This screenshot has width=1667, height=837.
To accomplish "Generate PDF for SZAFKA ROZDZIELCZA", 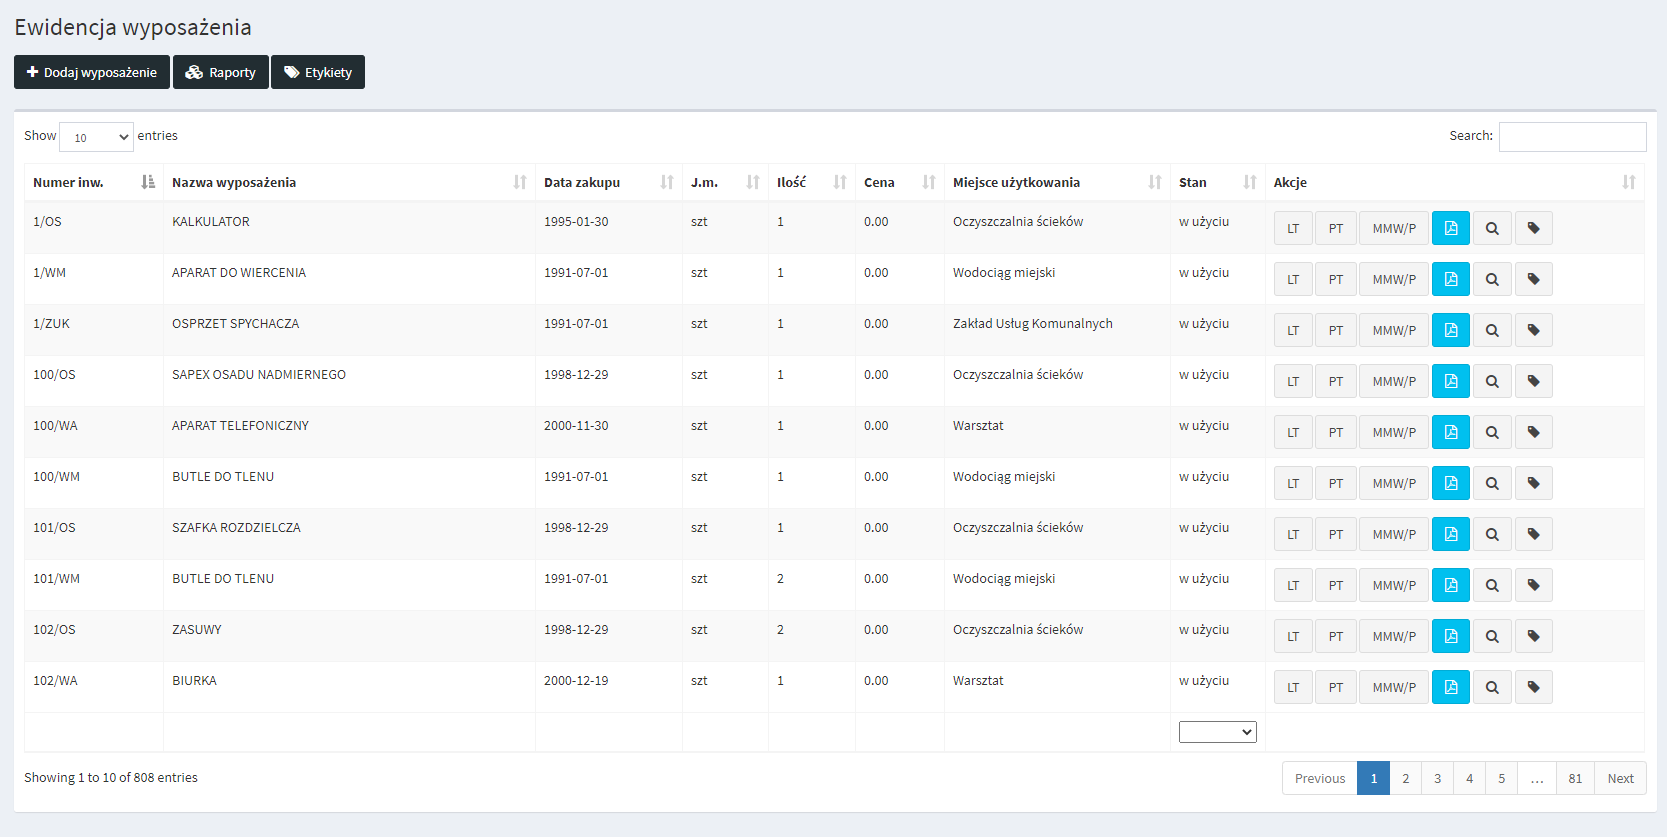I will [x=1450, y=534].
